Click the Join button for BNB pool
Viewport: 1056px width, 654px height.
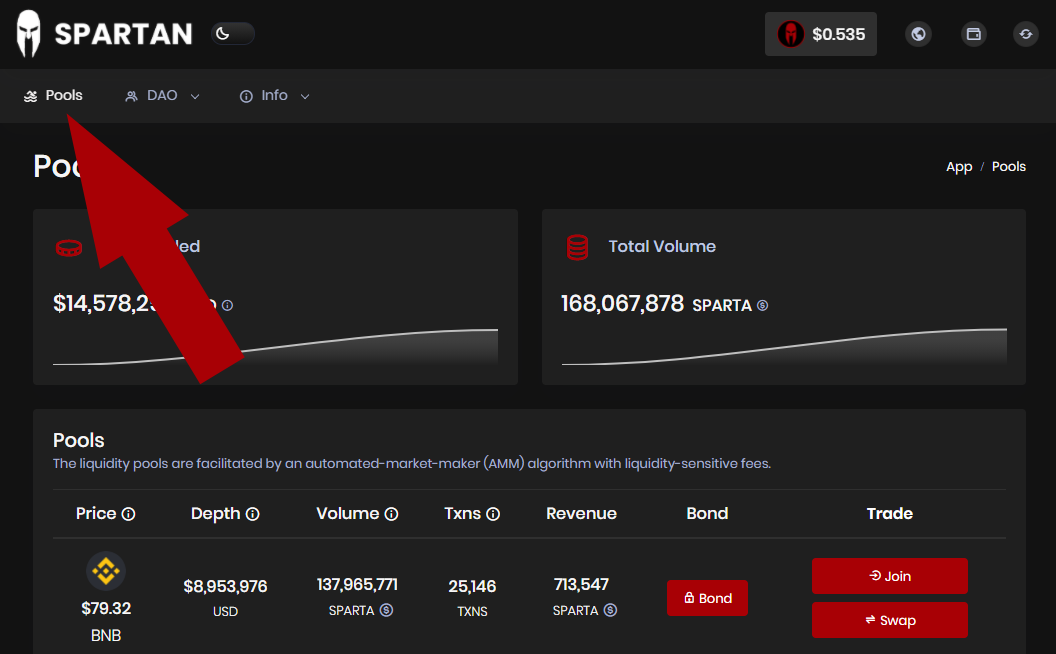click(x=890, y=576)
